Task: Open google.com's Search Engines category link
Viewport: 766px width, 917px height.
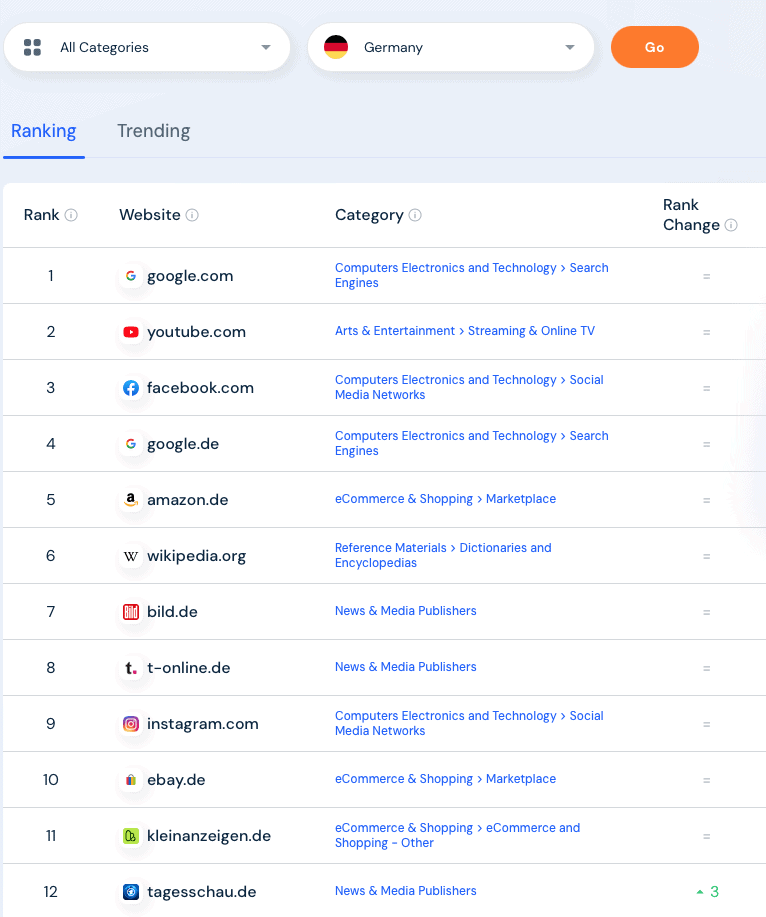Action: click(472, 275)
